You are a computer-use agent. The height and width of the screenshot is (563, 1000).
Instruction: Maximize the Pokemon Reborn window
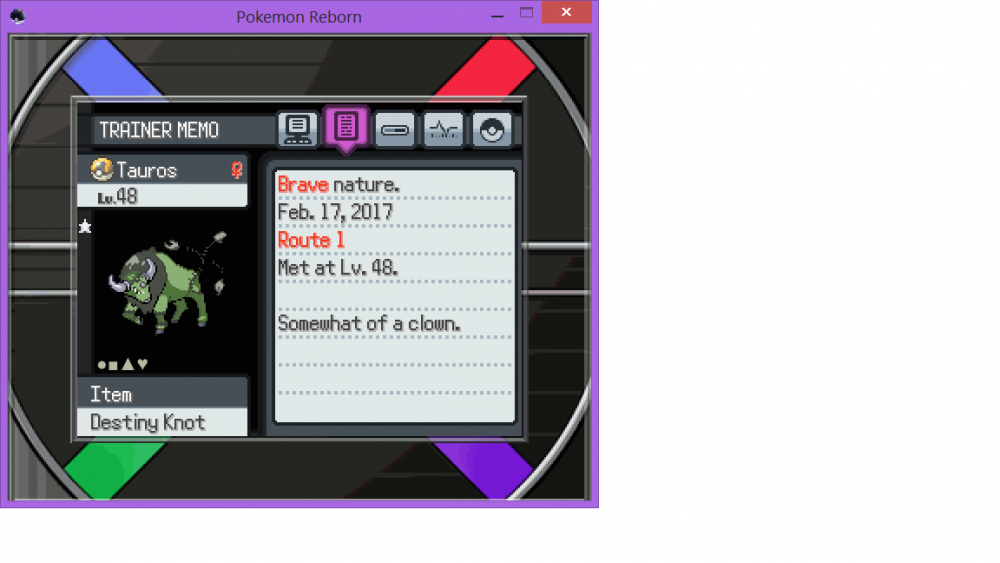click(526, 13)
